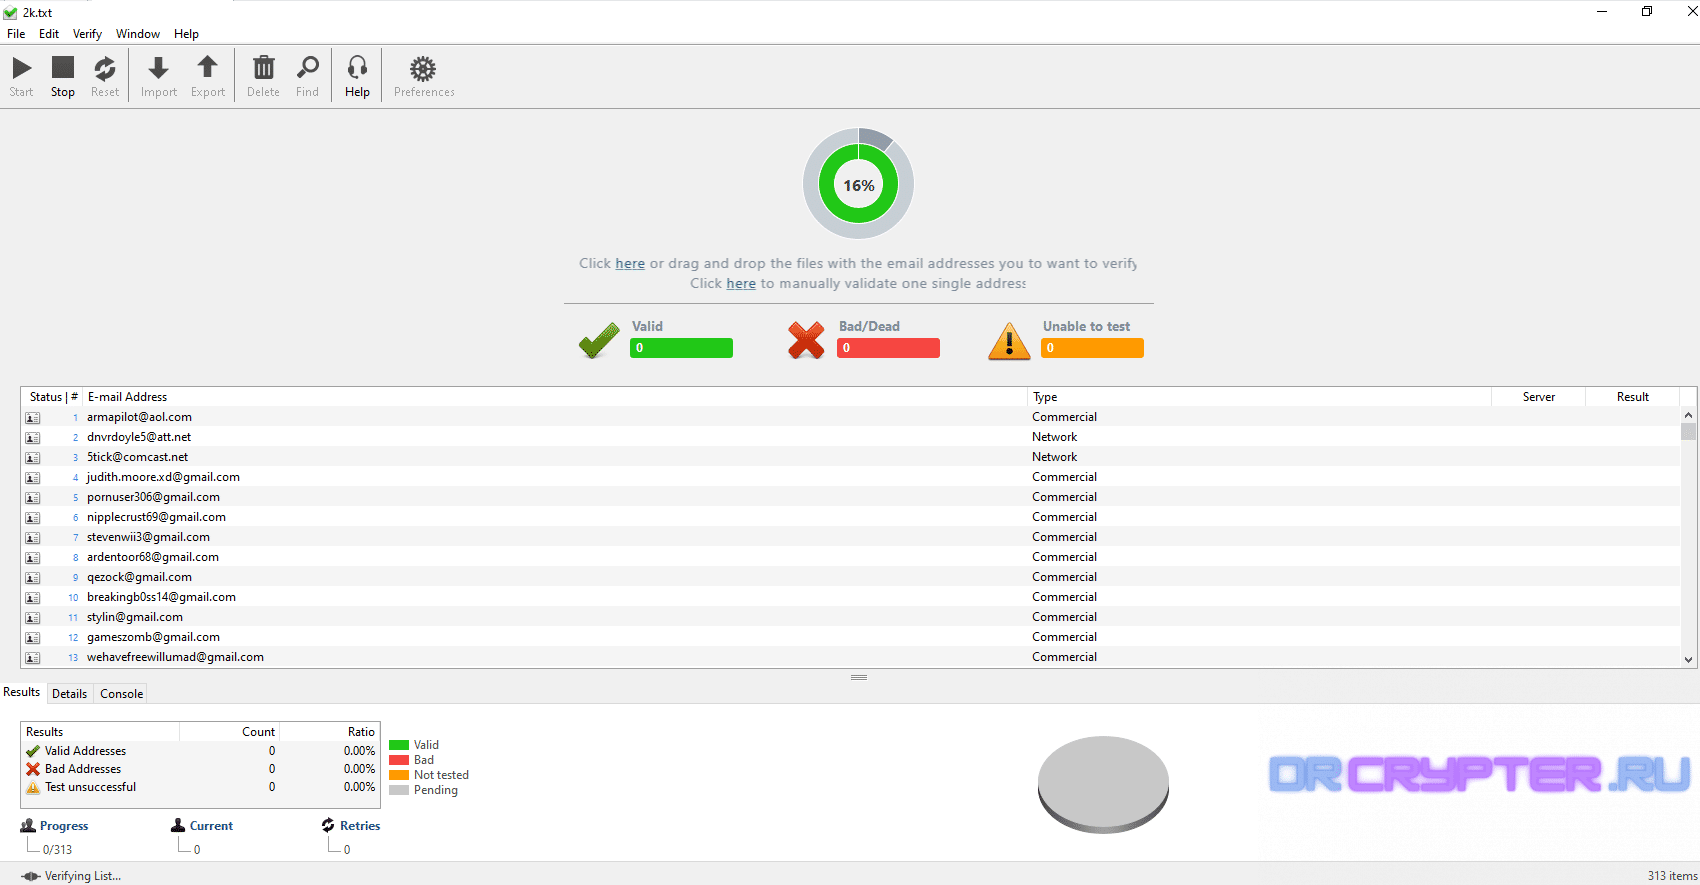Sort by Type column header

[x=1260, y=397]
